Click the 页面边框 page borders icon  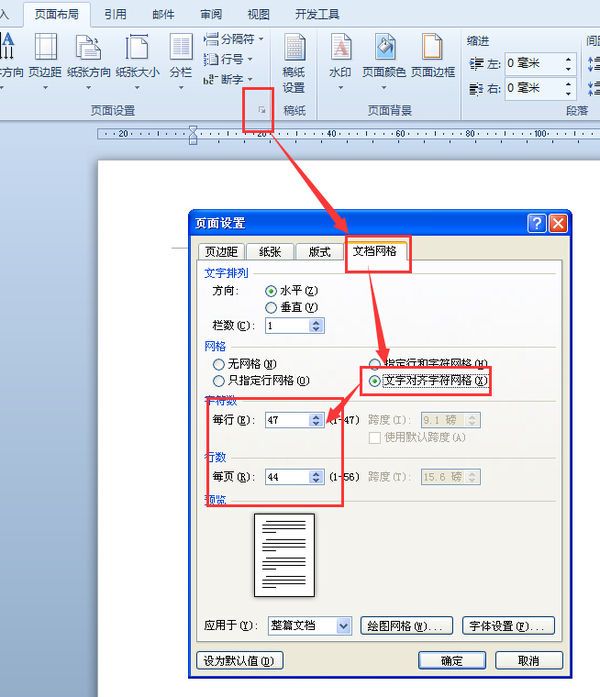point(433,56)
